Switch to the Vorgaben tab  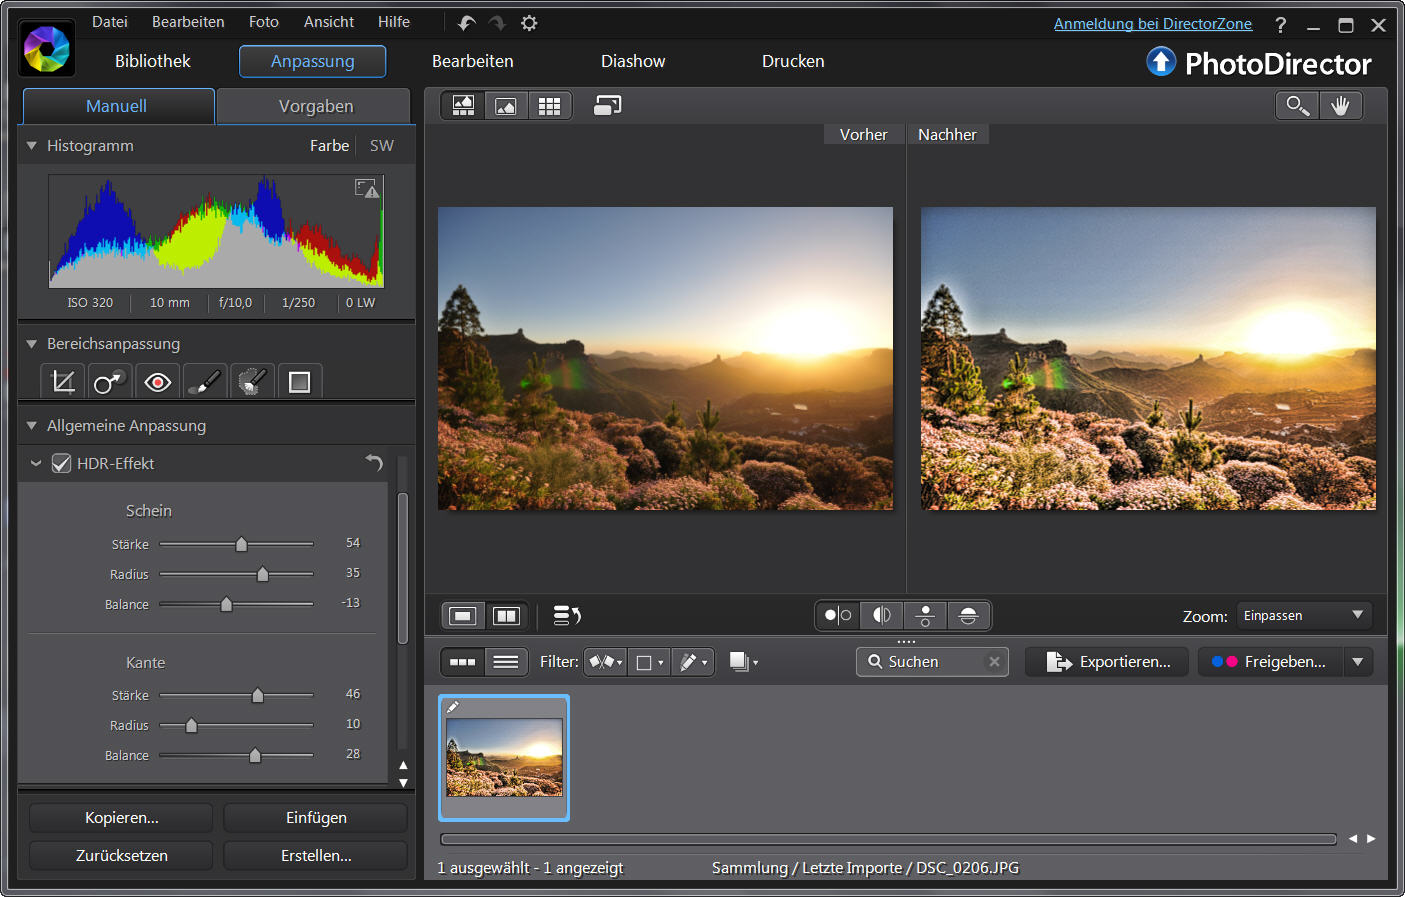coord(315,106)
